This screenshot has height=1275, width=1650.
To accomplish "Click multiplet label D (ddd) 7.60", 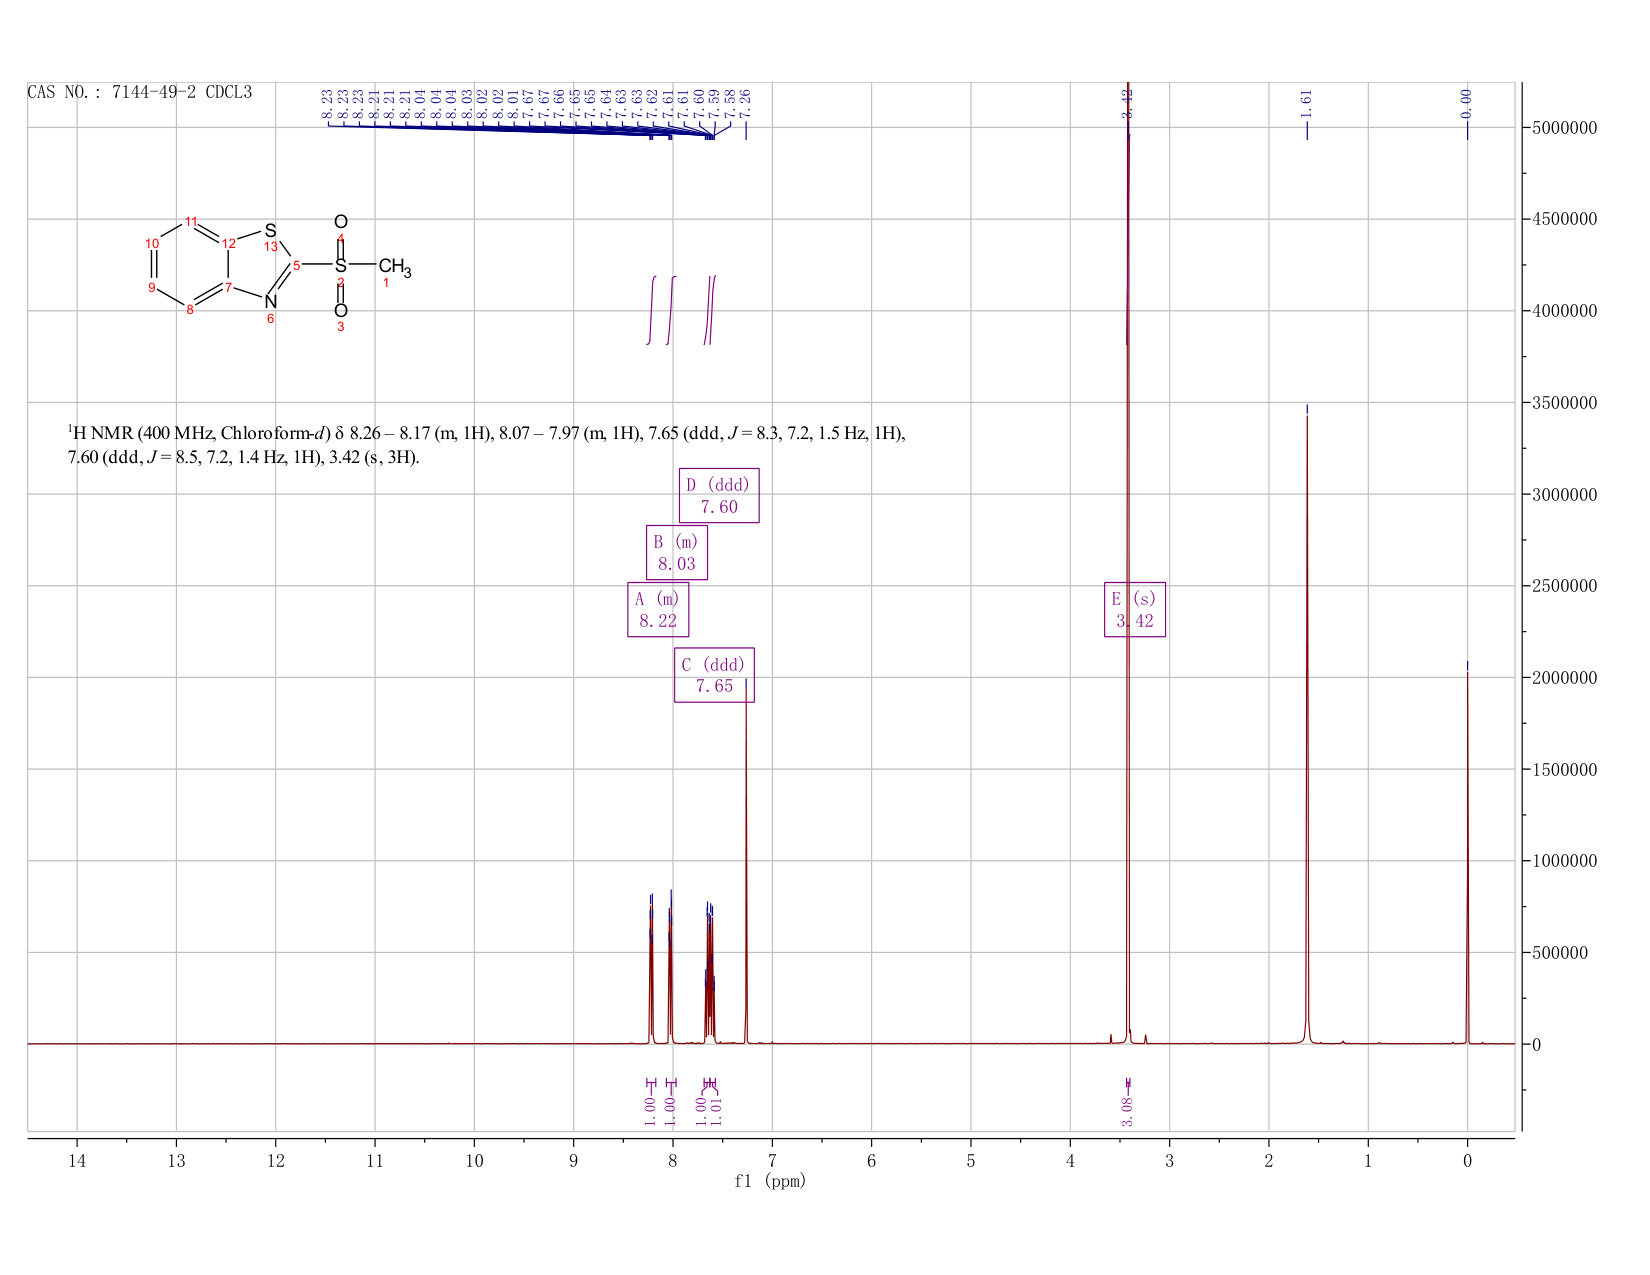I will 719,495.
